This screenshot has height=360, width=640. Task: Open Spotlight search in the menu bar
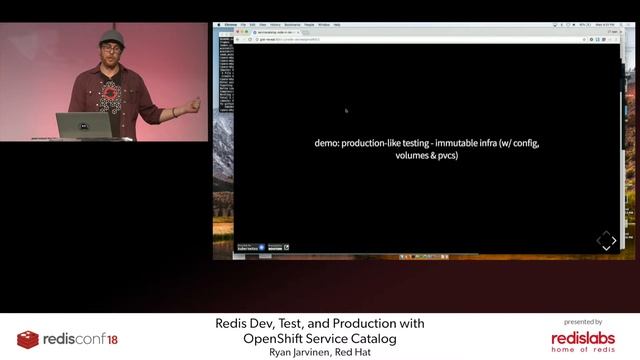[621, 25]
